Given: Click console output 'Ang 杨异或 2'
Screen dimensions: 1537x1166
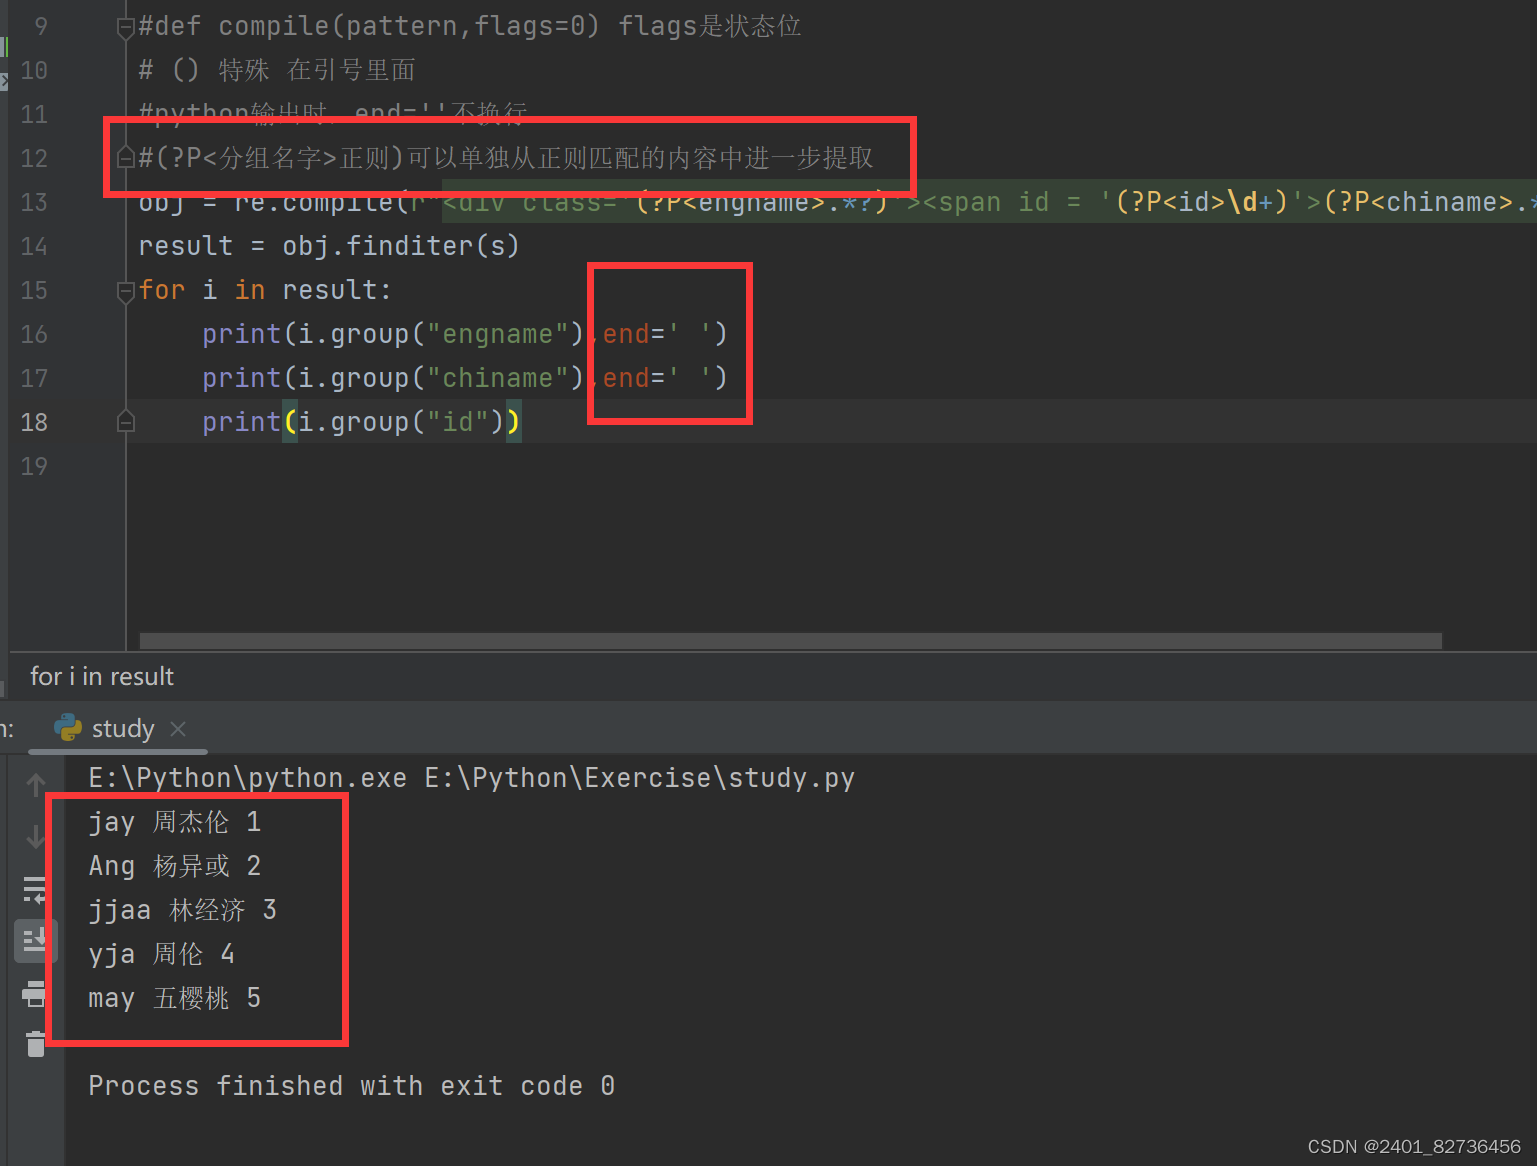Looking at the screenshot, I should [x=175, y=866].
